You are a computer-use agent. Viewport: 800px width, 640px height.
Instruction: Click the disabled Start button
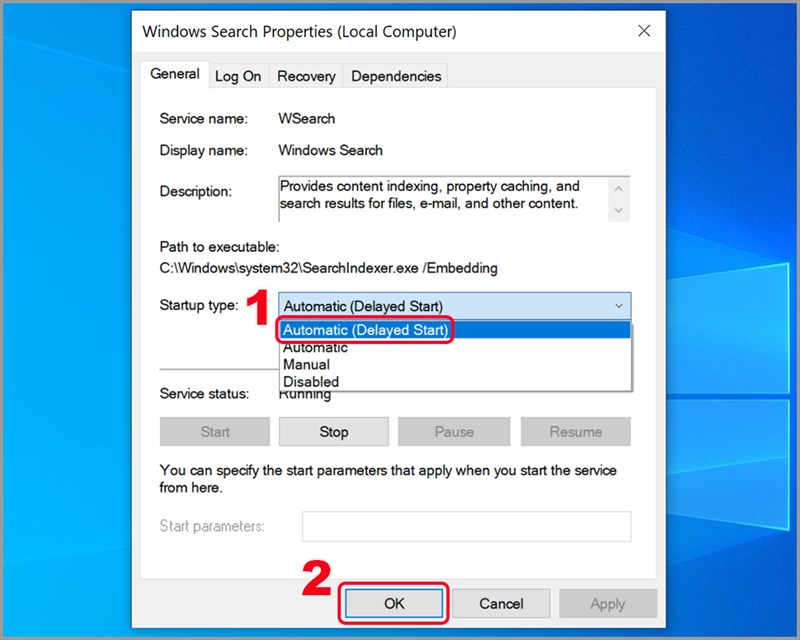214,431
